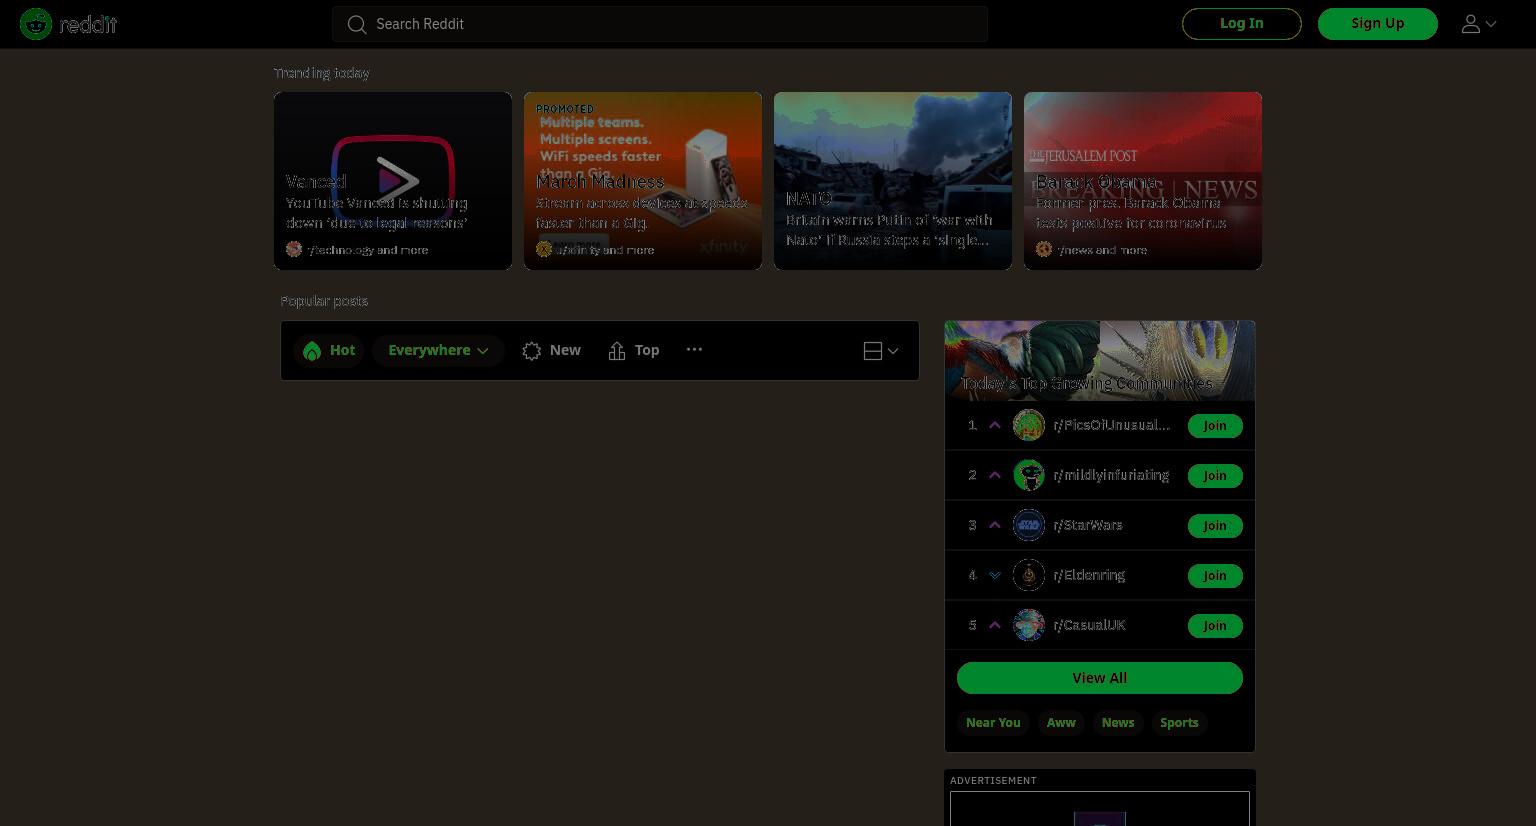Click the Search Reddit input field
The width and height of the screenshot is (1536, 826).
click(x=660, y=24)
